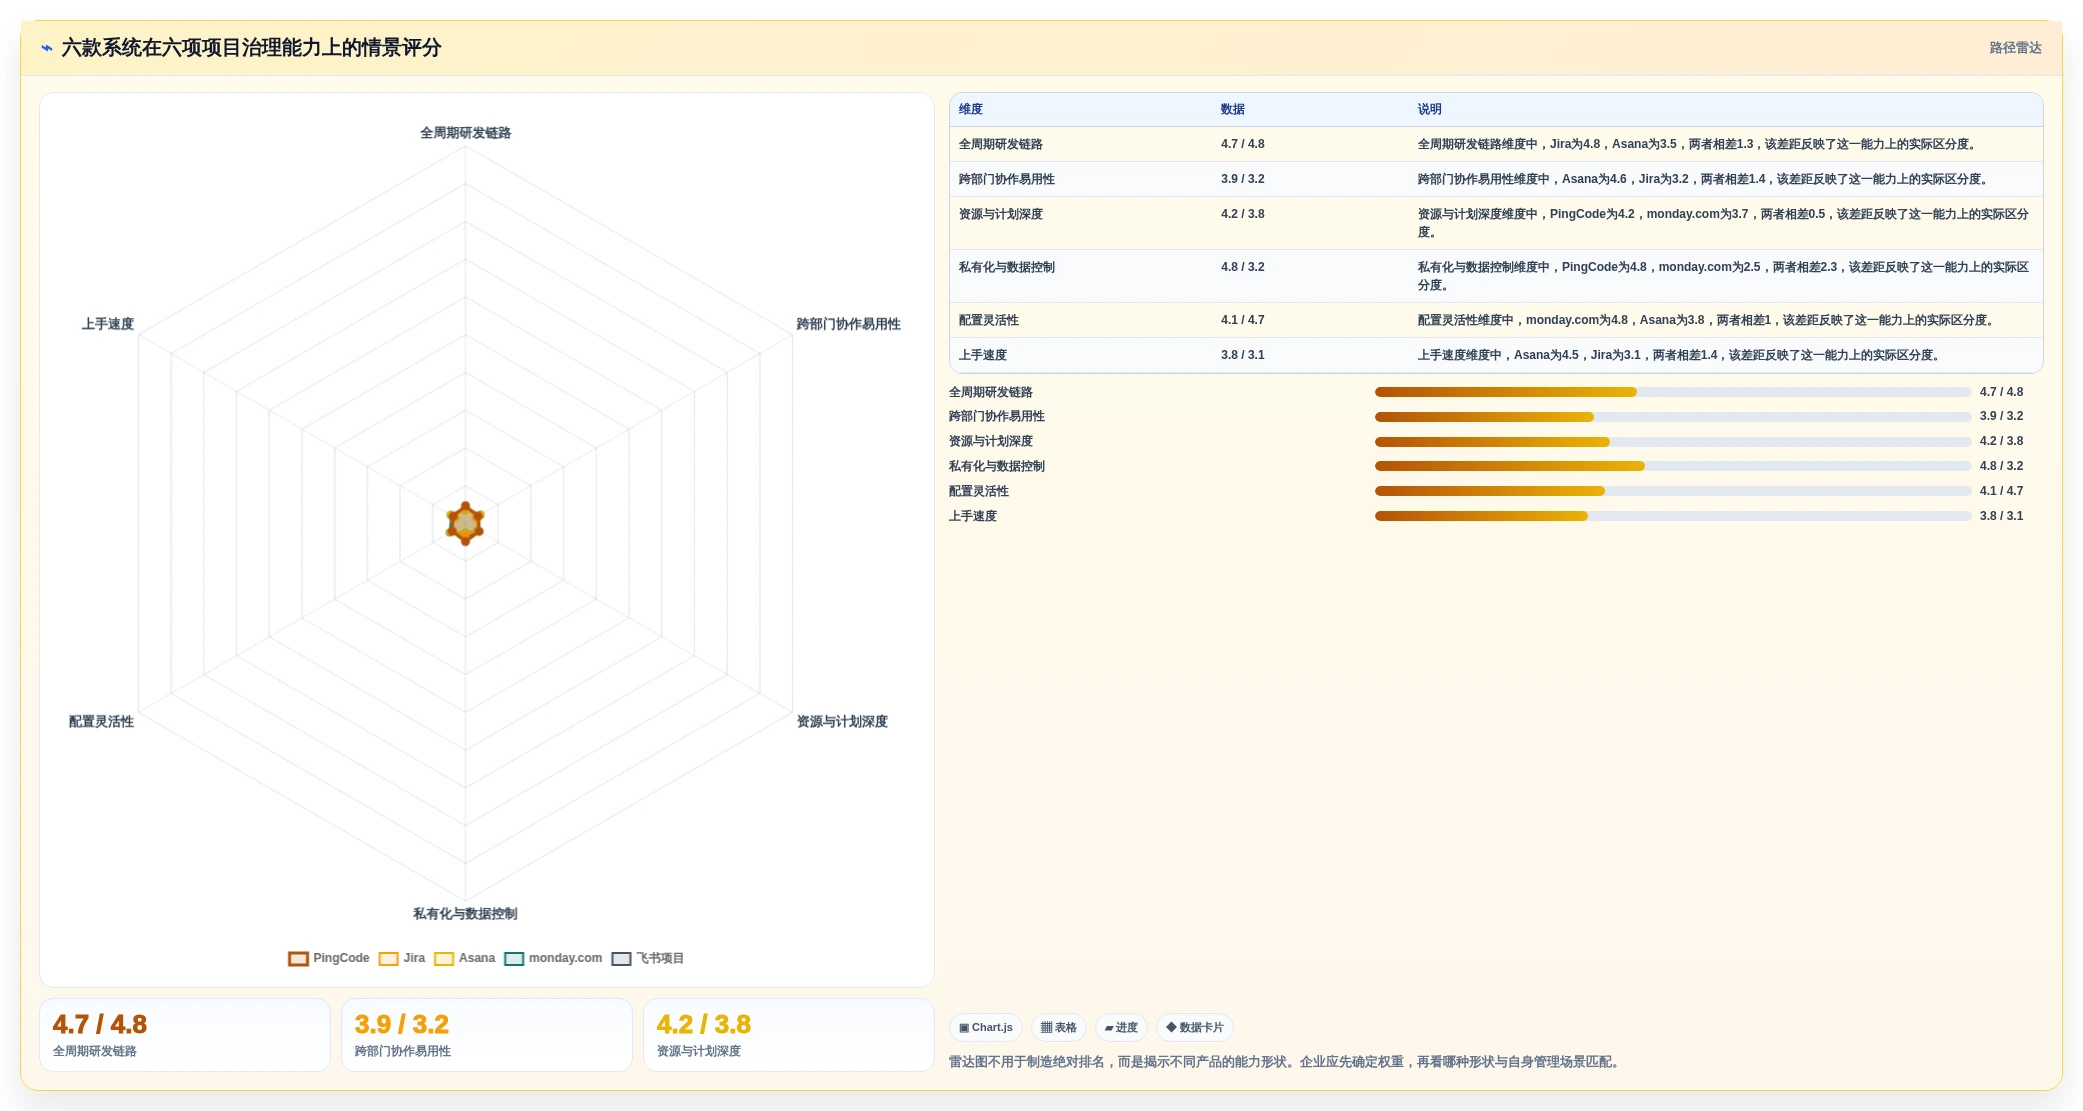Click the 私有化与数据控制 progress bar

point(1673,466)
